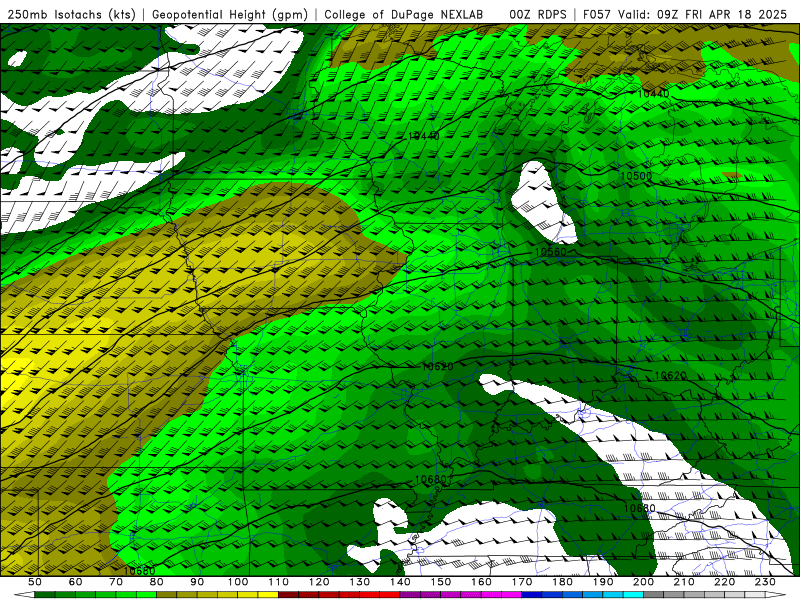
Task: Click the 'College of DuPage NEXLAB' label
Action: pos(404,14)
